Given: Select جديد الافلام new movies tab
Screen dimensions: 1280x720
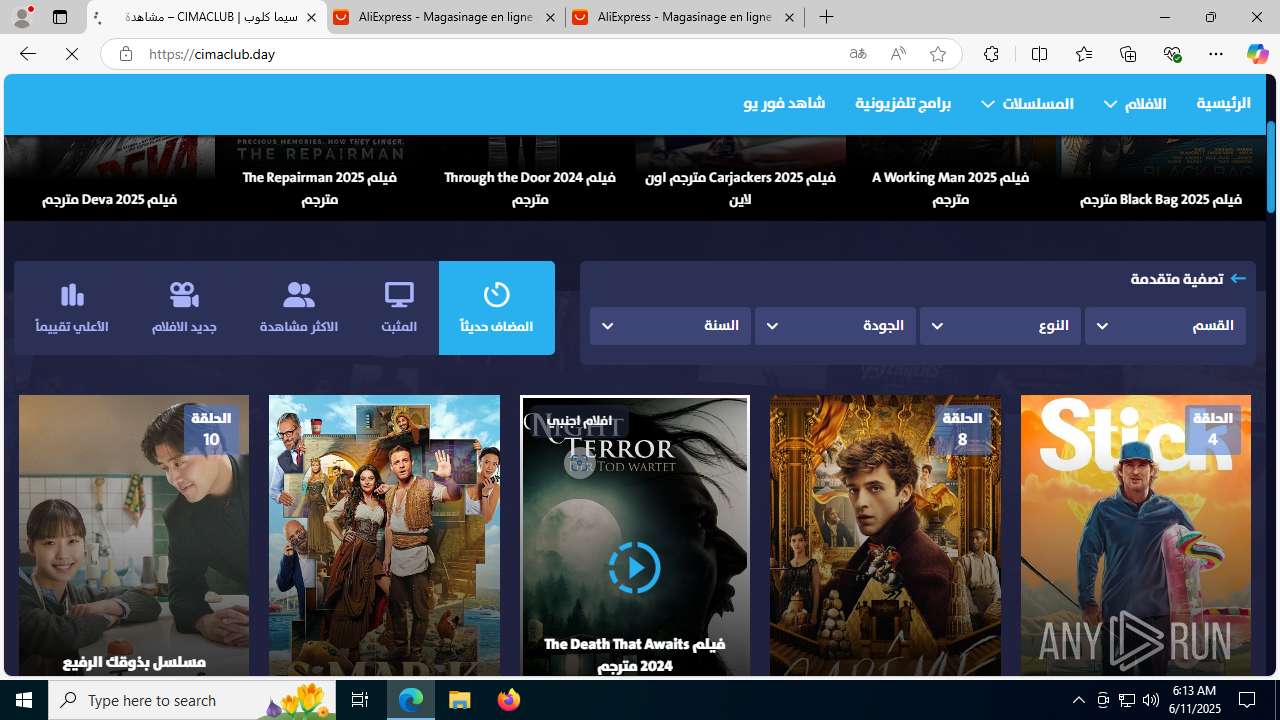Looking at the screenshot, I should pos(184,308).
